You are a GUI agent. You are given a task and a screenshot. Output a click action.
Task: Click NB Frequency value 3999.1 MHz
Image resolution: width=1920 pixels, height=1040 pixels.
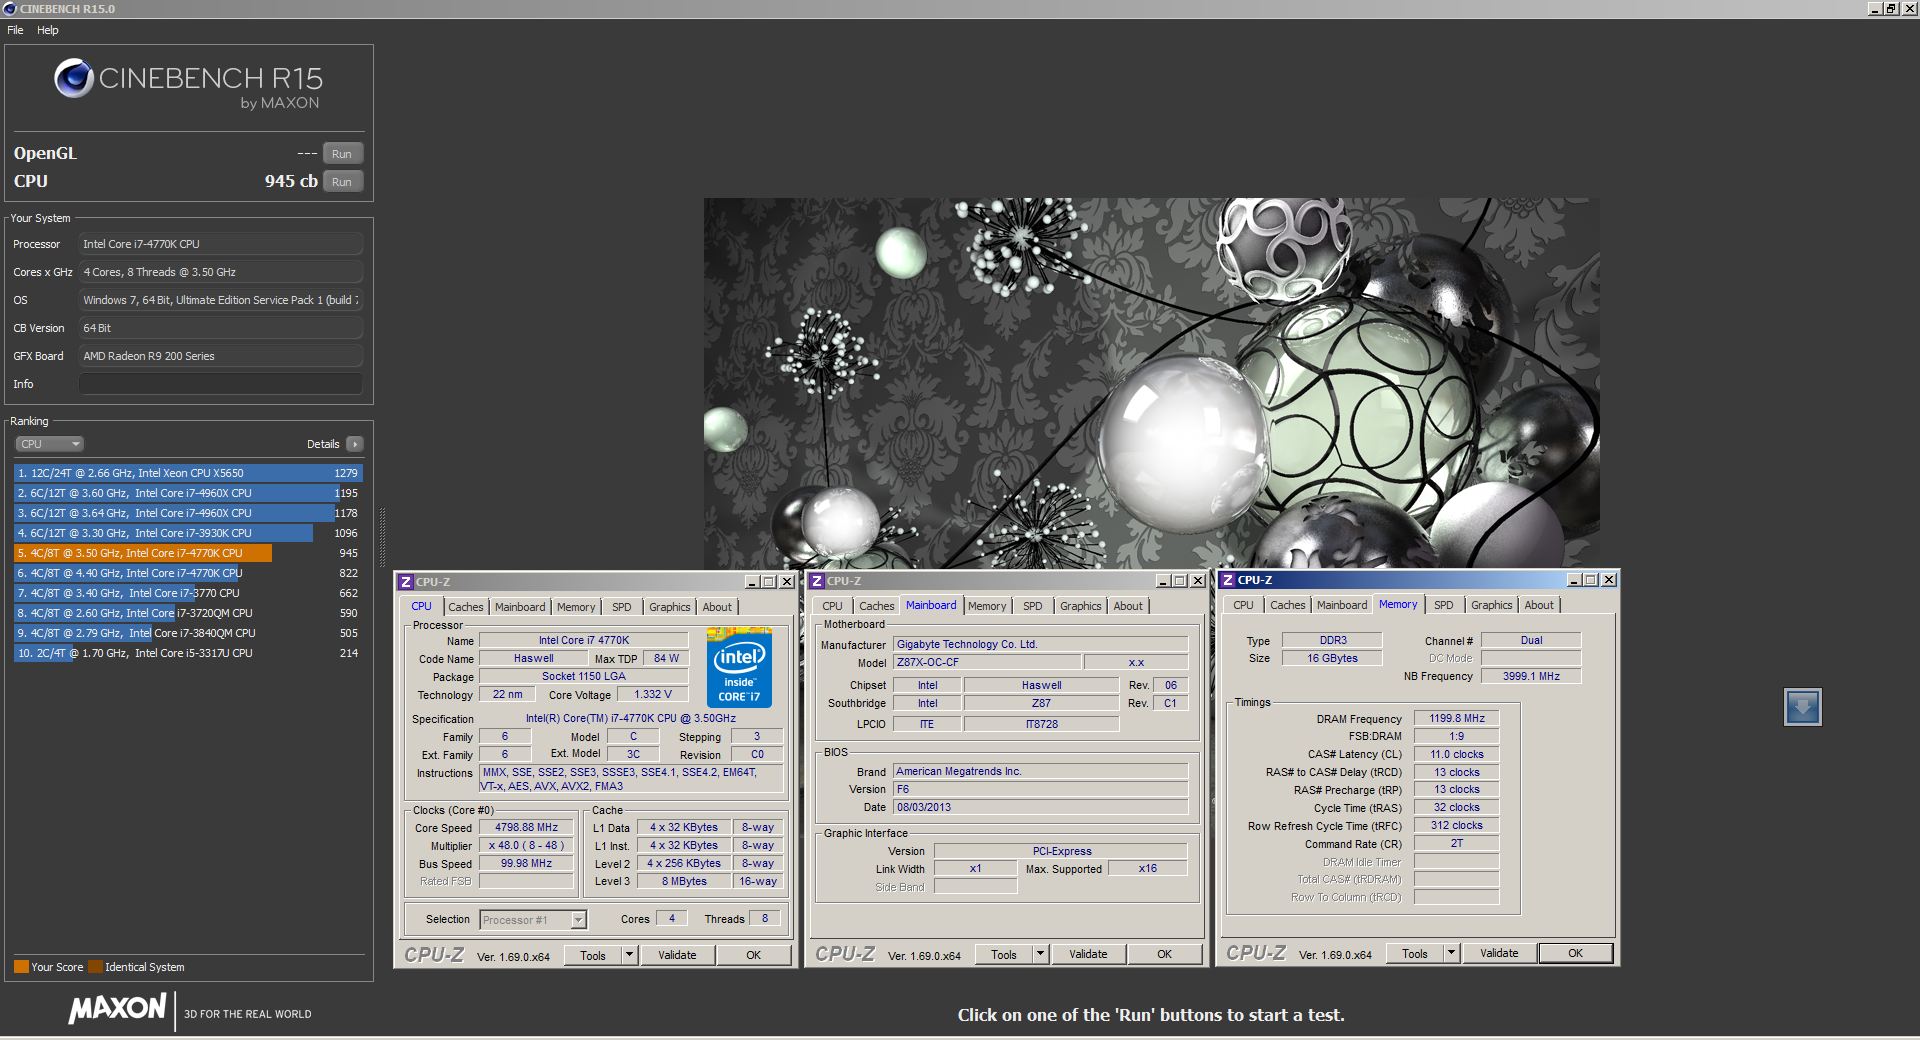[x=1531, y=676]
